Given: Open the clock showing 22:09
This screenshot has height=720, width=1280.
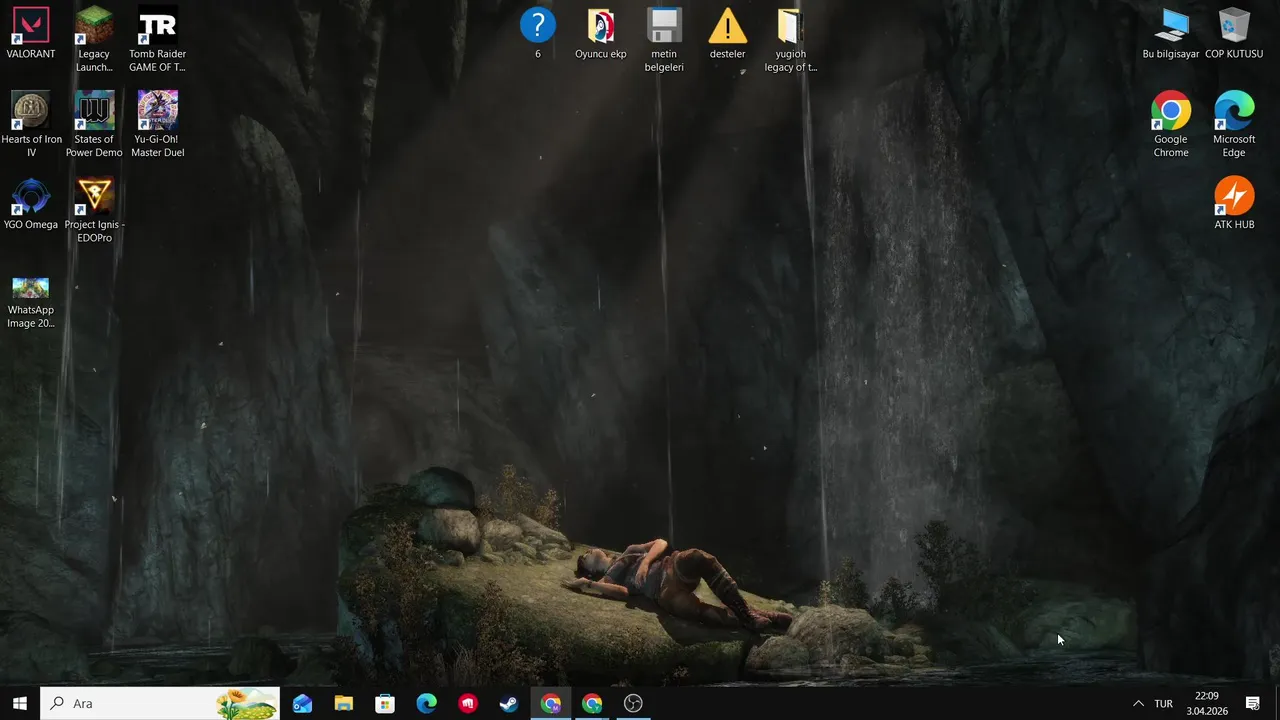Looking at the screenshot, I should [x=1207, y=703].
